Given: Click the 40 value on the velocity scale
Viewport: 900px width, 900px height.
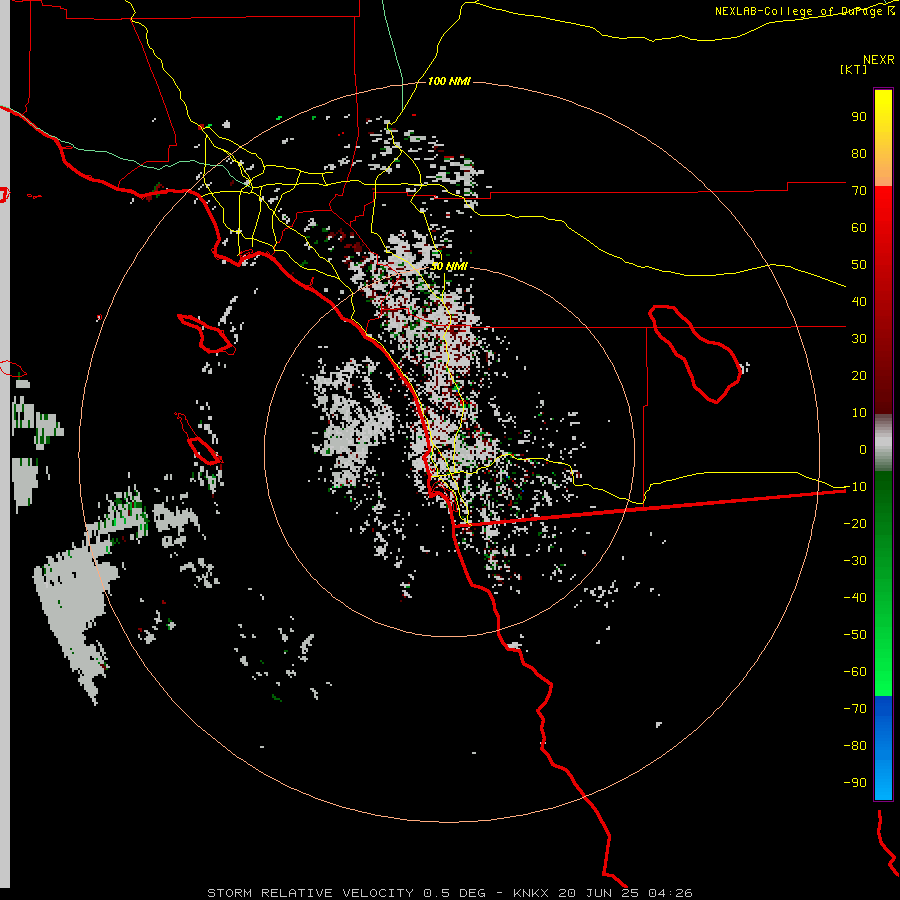Looking at the screenshot, I should pos(859,302).
